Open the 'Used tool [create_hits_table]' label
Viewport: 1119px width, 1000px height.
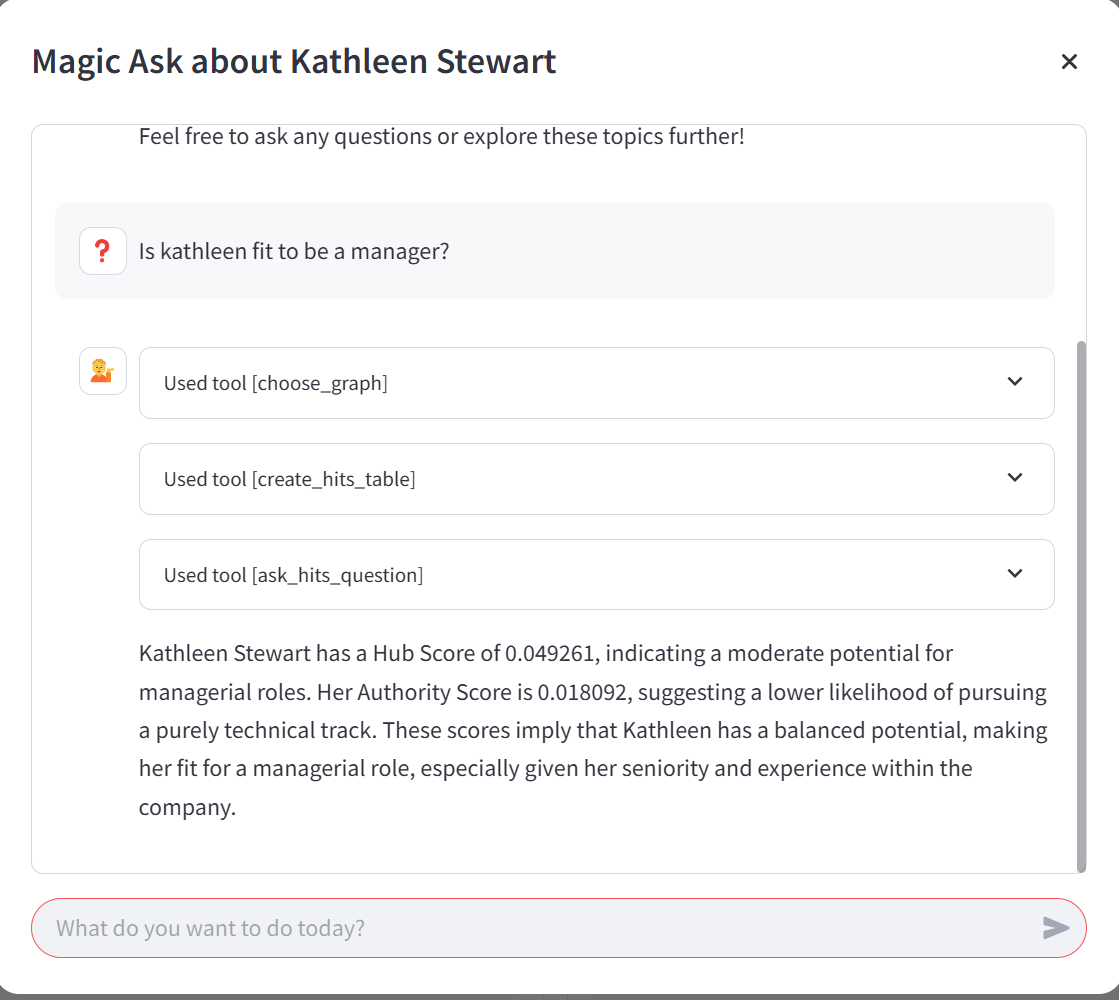290,479
